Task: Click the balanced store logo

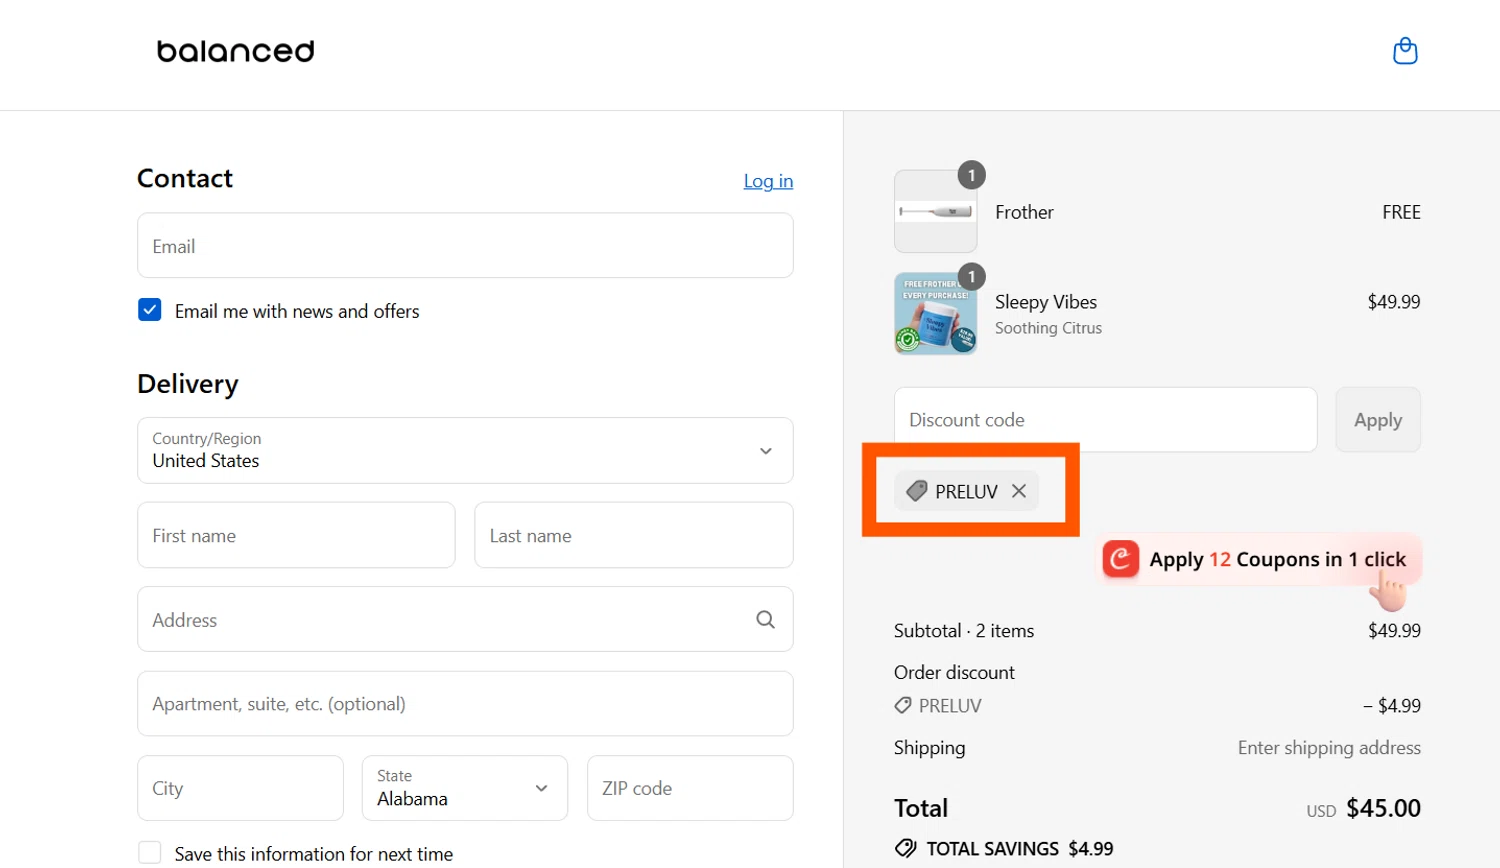Action: click(236, 51)
